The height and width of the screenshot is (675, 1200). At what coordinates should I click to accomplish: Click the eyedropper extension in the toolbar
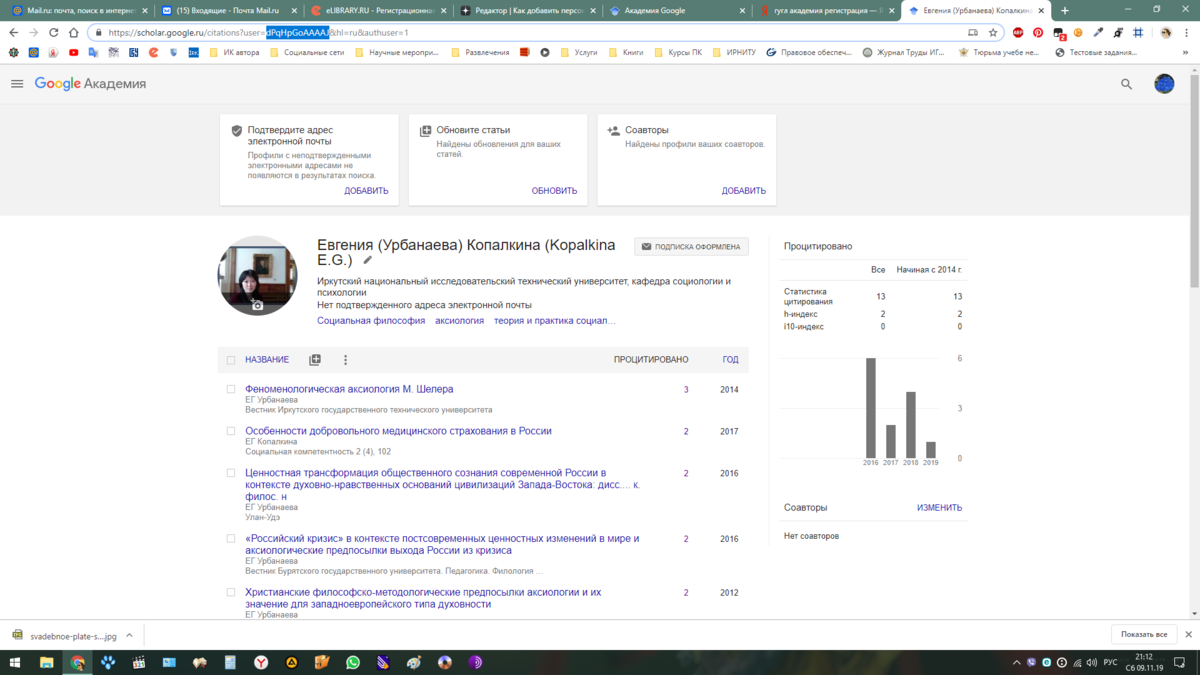[1097, 32]
